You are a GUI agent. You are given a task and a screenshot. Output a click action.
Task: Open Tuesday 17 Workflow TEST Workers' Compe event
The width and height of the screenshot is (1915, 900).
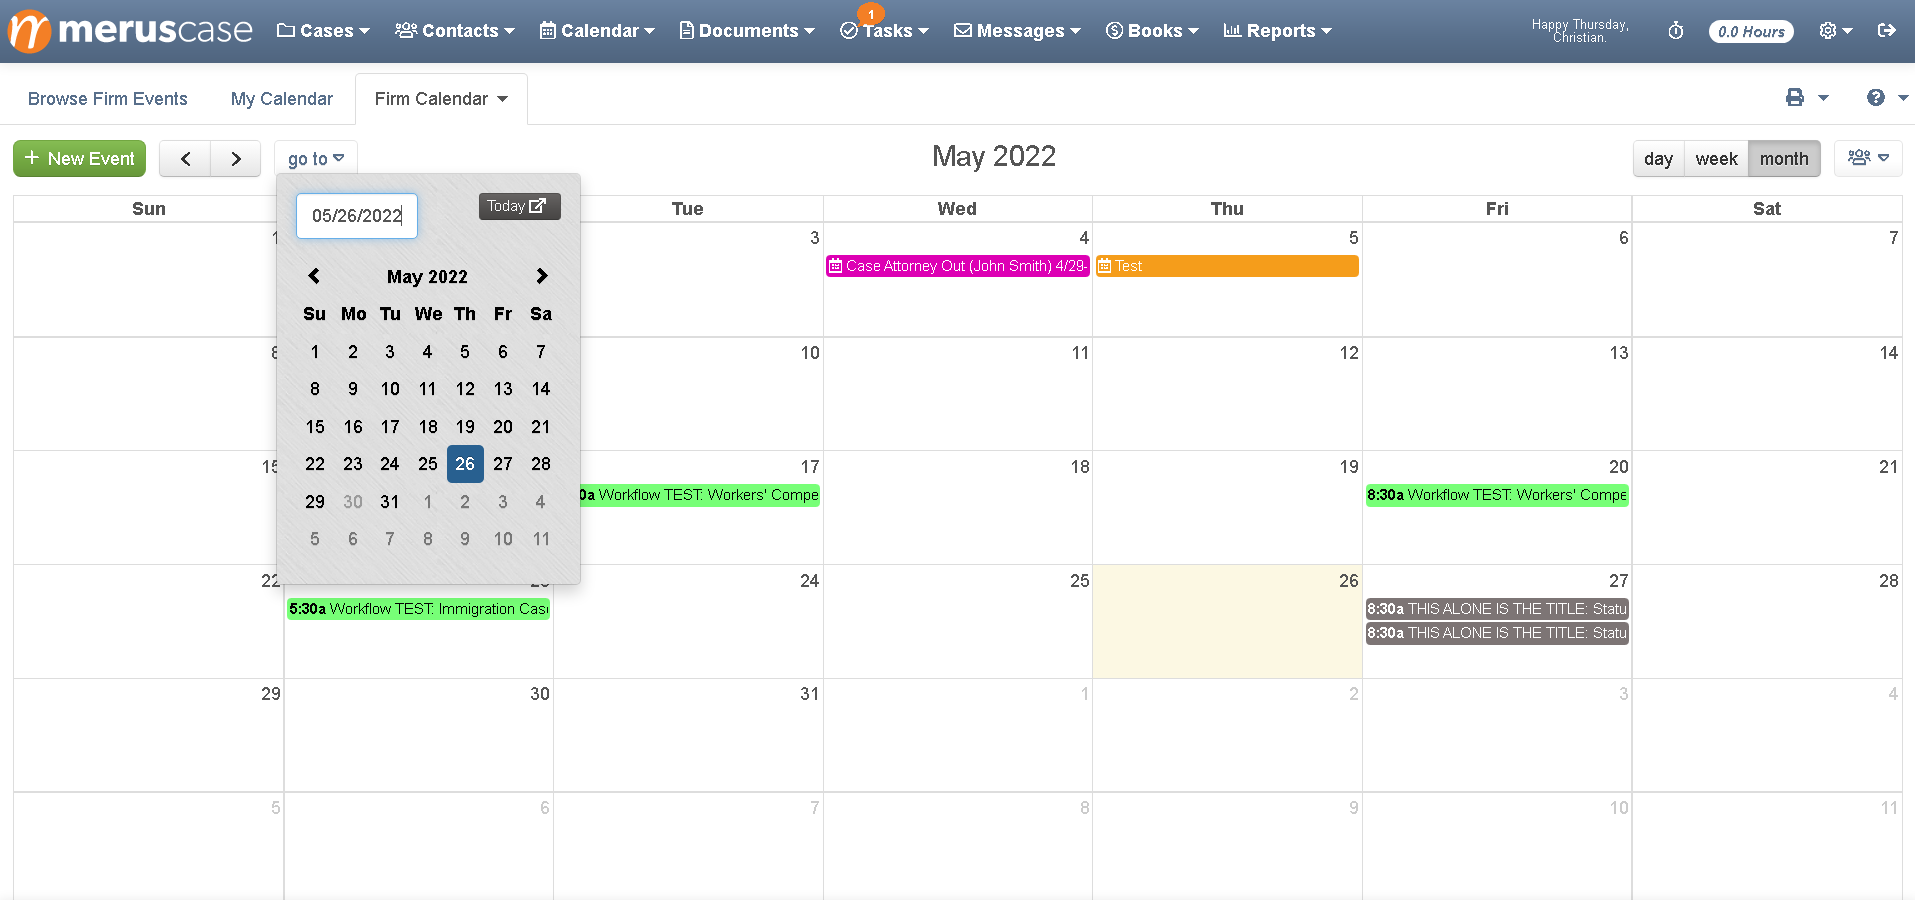click(x=700, y=495)
